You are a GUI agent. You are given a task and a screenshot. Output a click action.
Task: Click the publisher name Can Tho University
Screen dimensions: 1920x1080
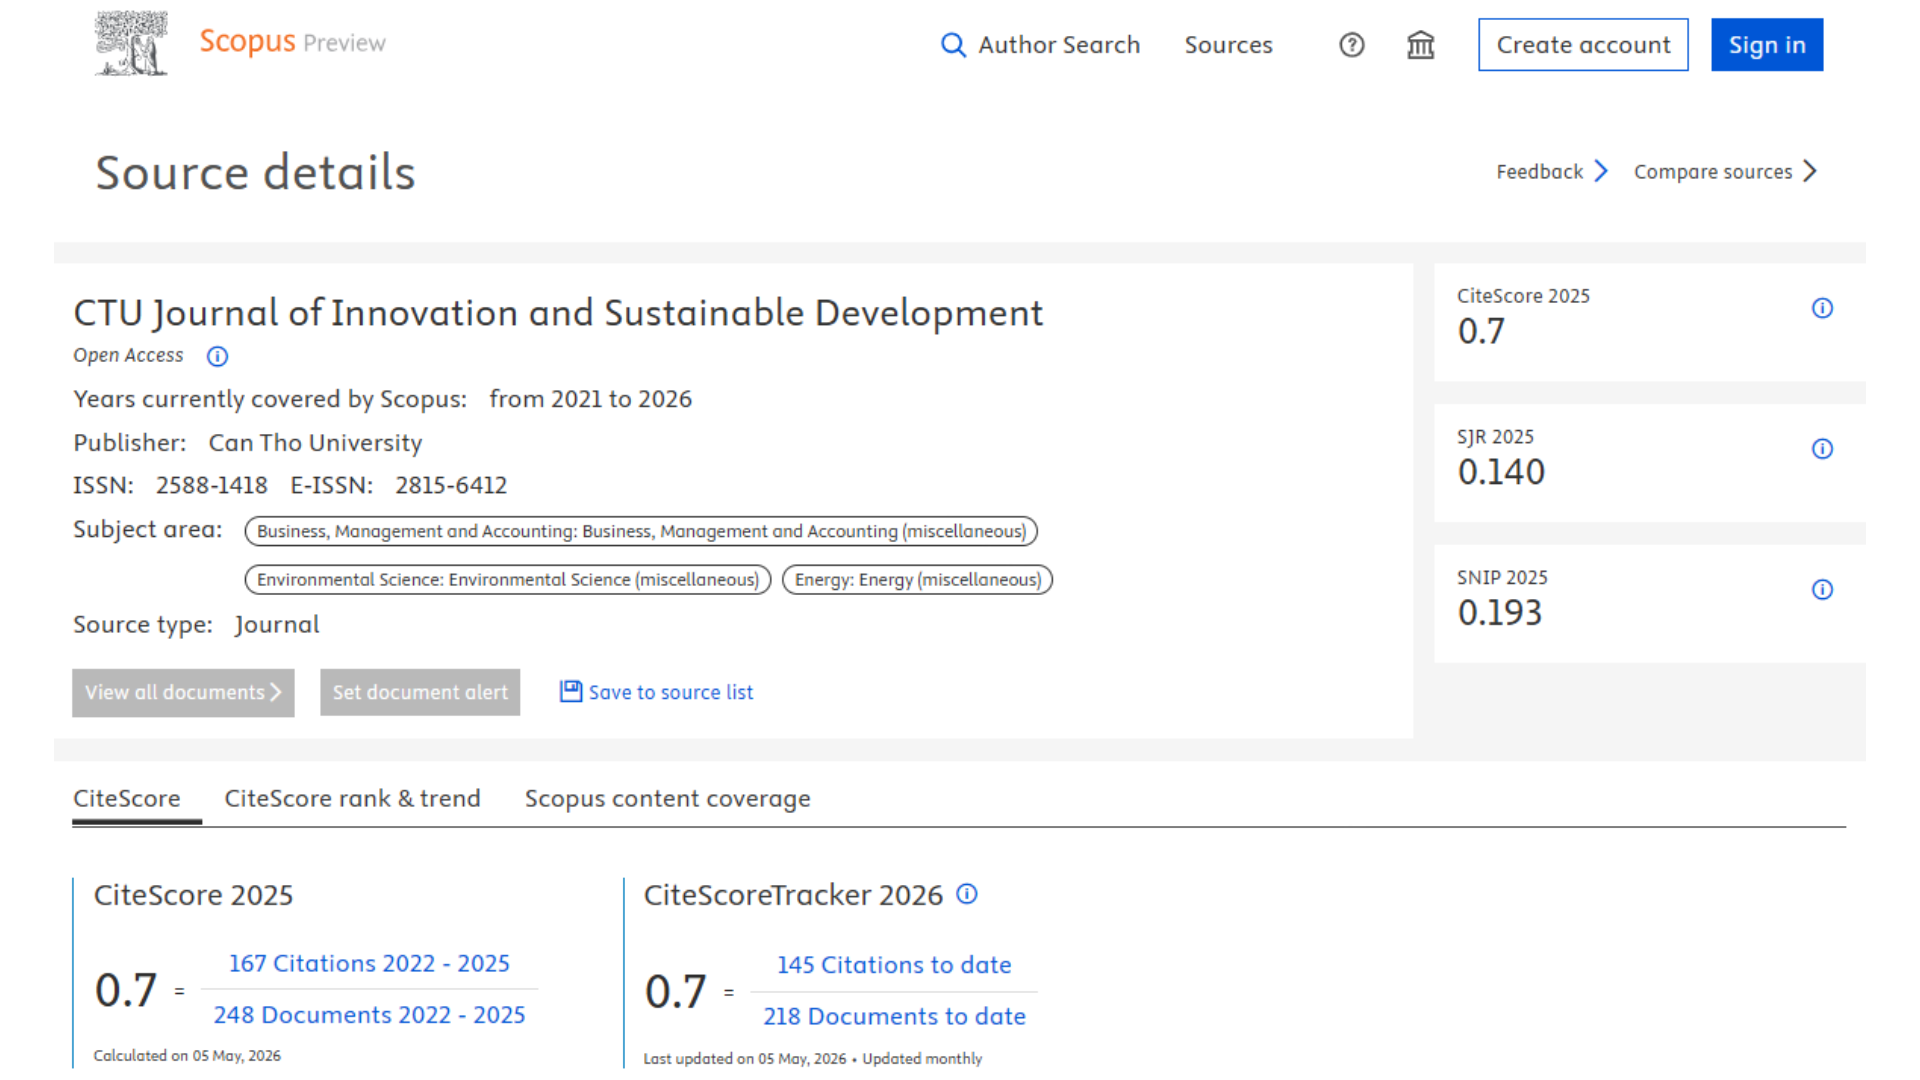(x=315, y=443)
